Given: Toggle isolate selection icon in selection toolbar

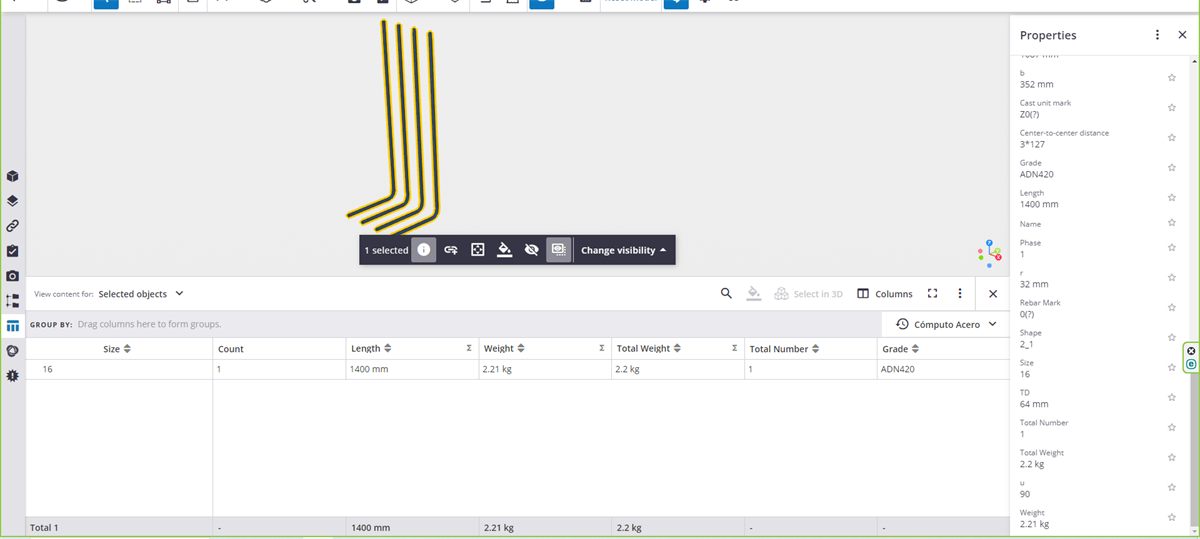Looking at the screenshot, I should (x=559, y=250).
